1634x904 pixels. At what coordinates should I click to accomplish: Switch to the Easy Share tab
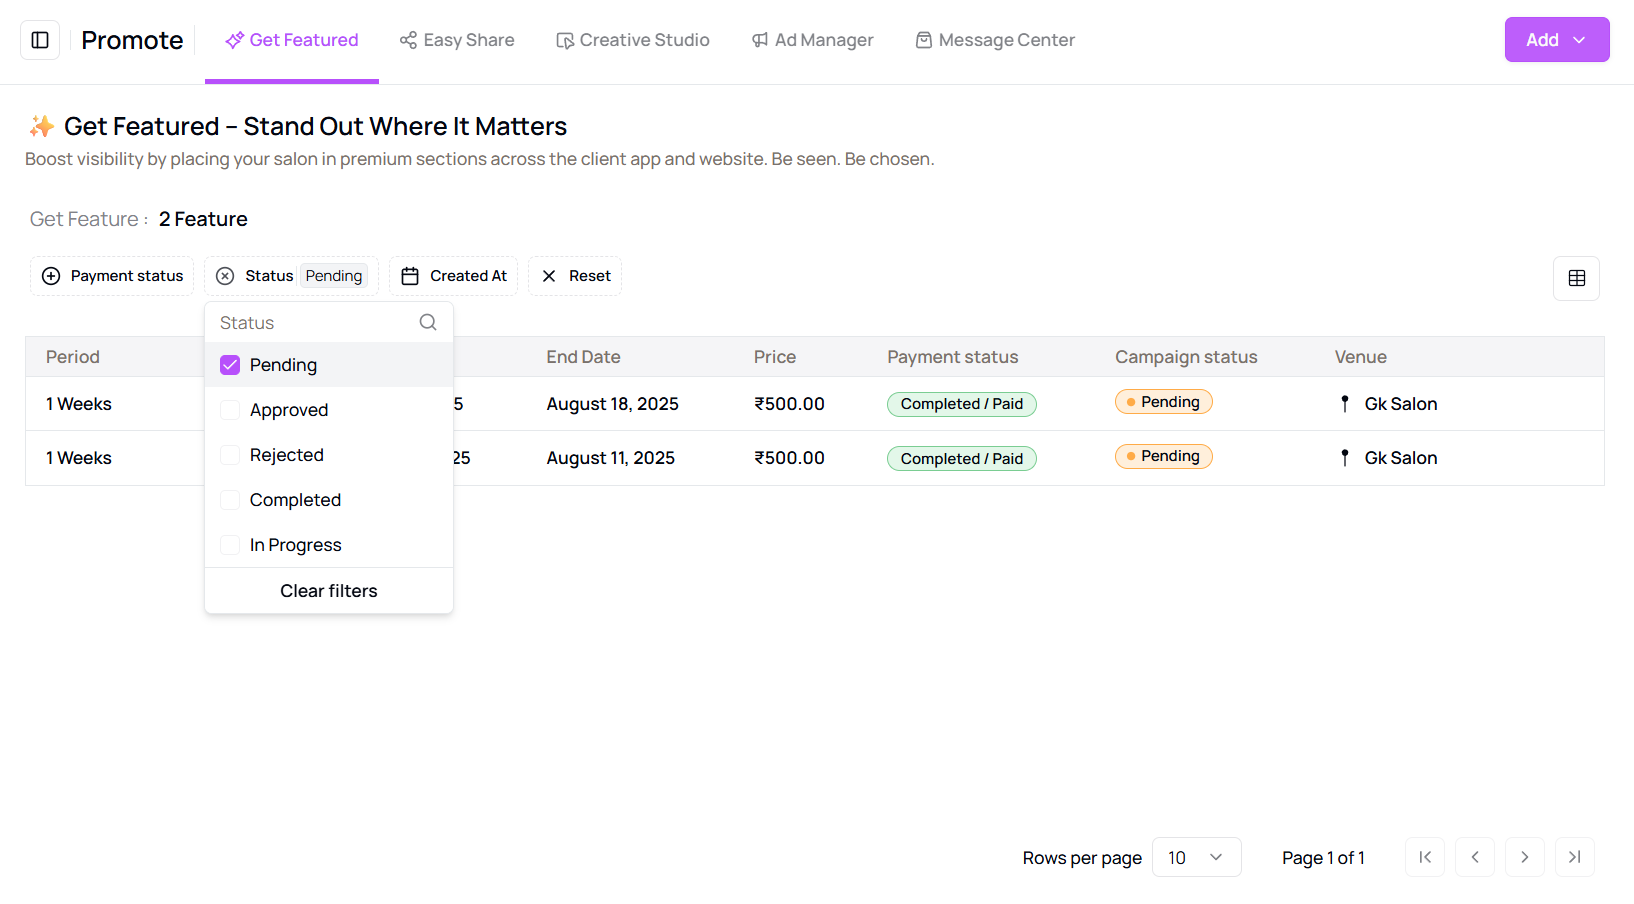pos(457,40)
